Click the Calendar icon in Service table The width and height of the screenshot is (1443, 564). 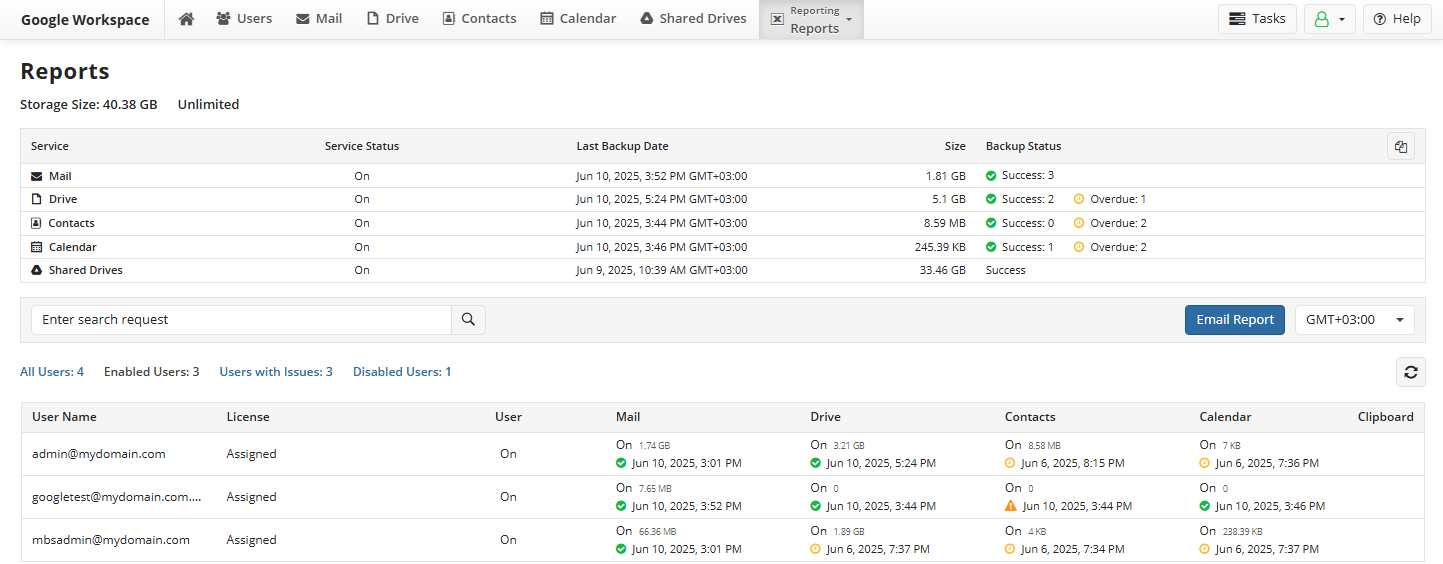tap(37, 247)
